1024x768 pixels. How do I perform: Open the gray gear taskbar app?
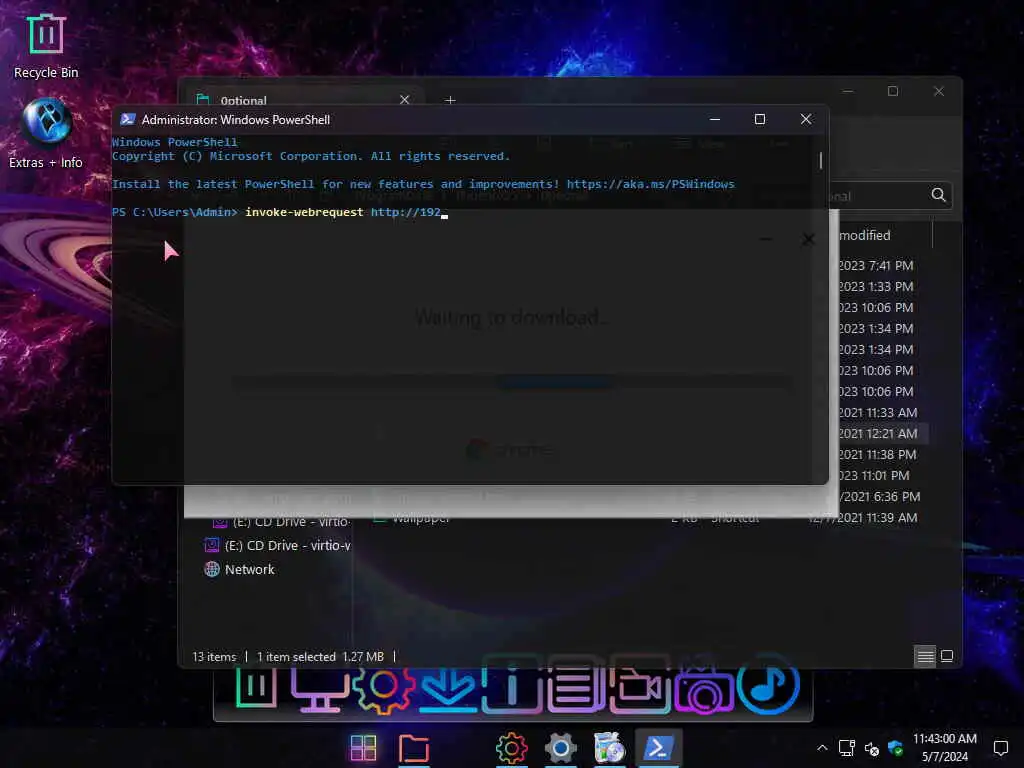[560, 748]
